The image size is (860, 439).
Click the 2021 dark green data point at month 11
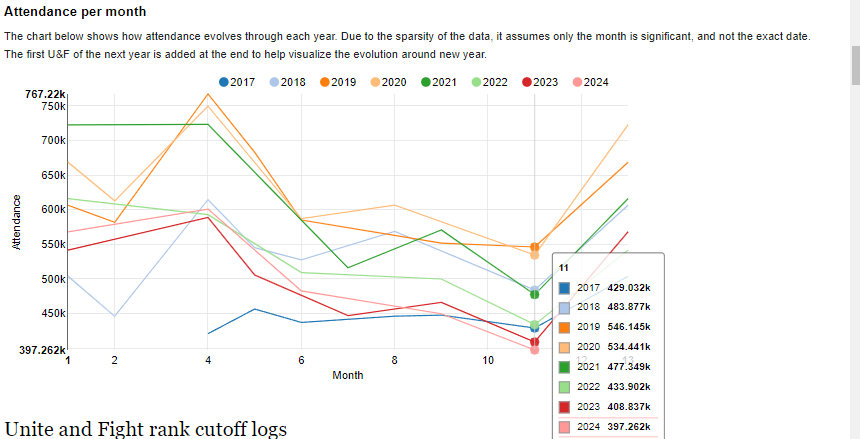(x=535, y=294)
